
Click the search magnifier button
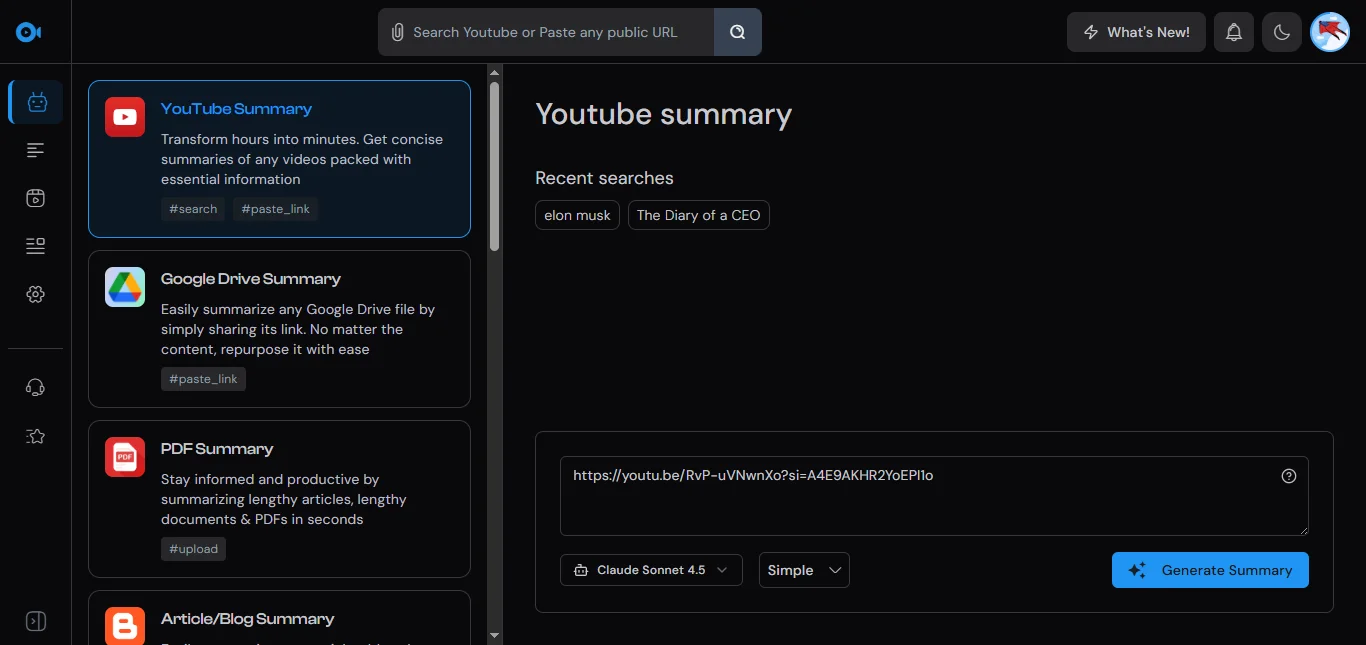click(737, 32)
